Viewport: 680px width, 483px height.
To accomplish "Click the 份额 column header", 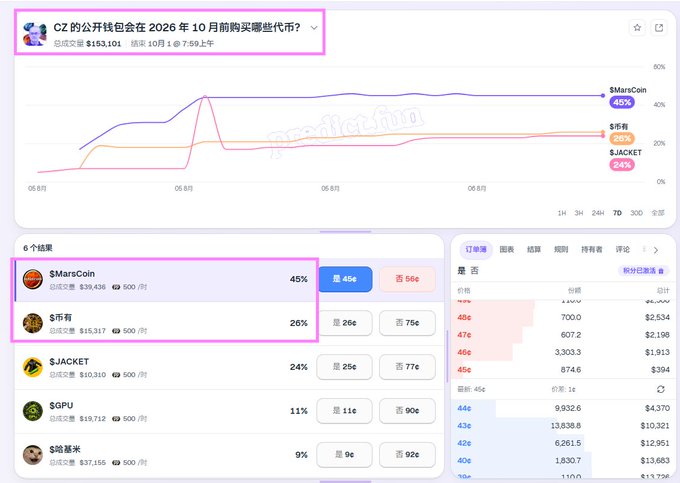I will (574, 290).
